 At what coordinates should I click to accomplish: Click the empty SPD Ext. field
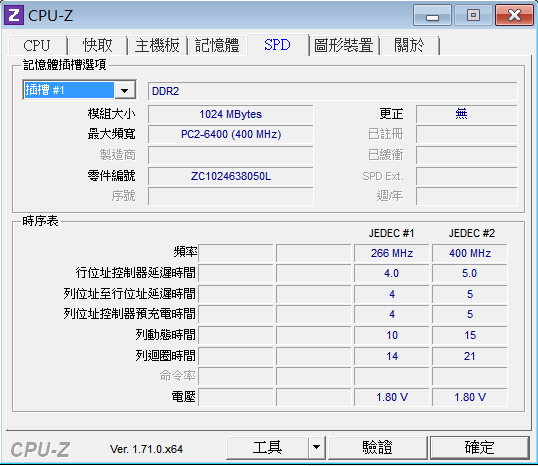pyautogui.click(x=466, y=176)
